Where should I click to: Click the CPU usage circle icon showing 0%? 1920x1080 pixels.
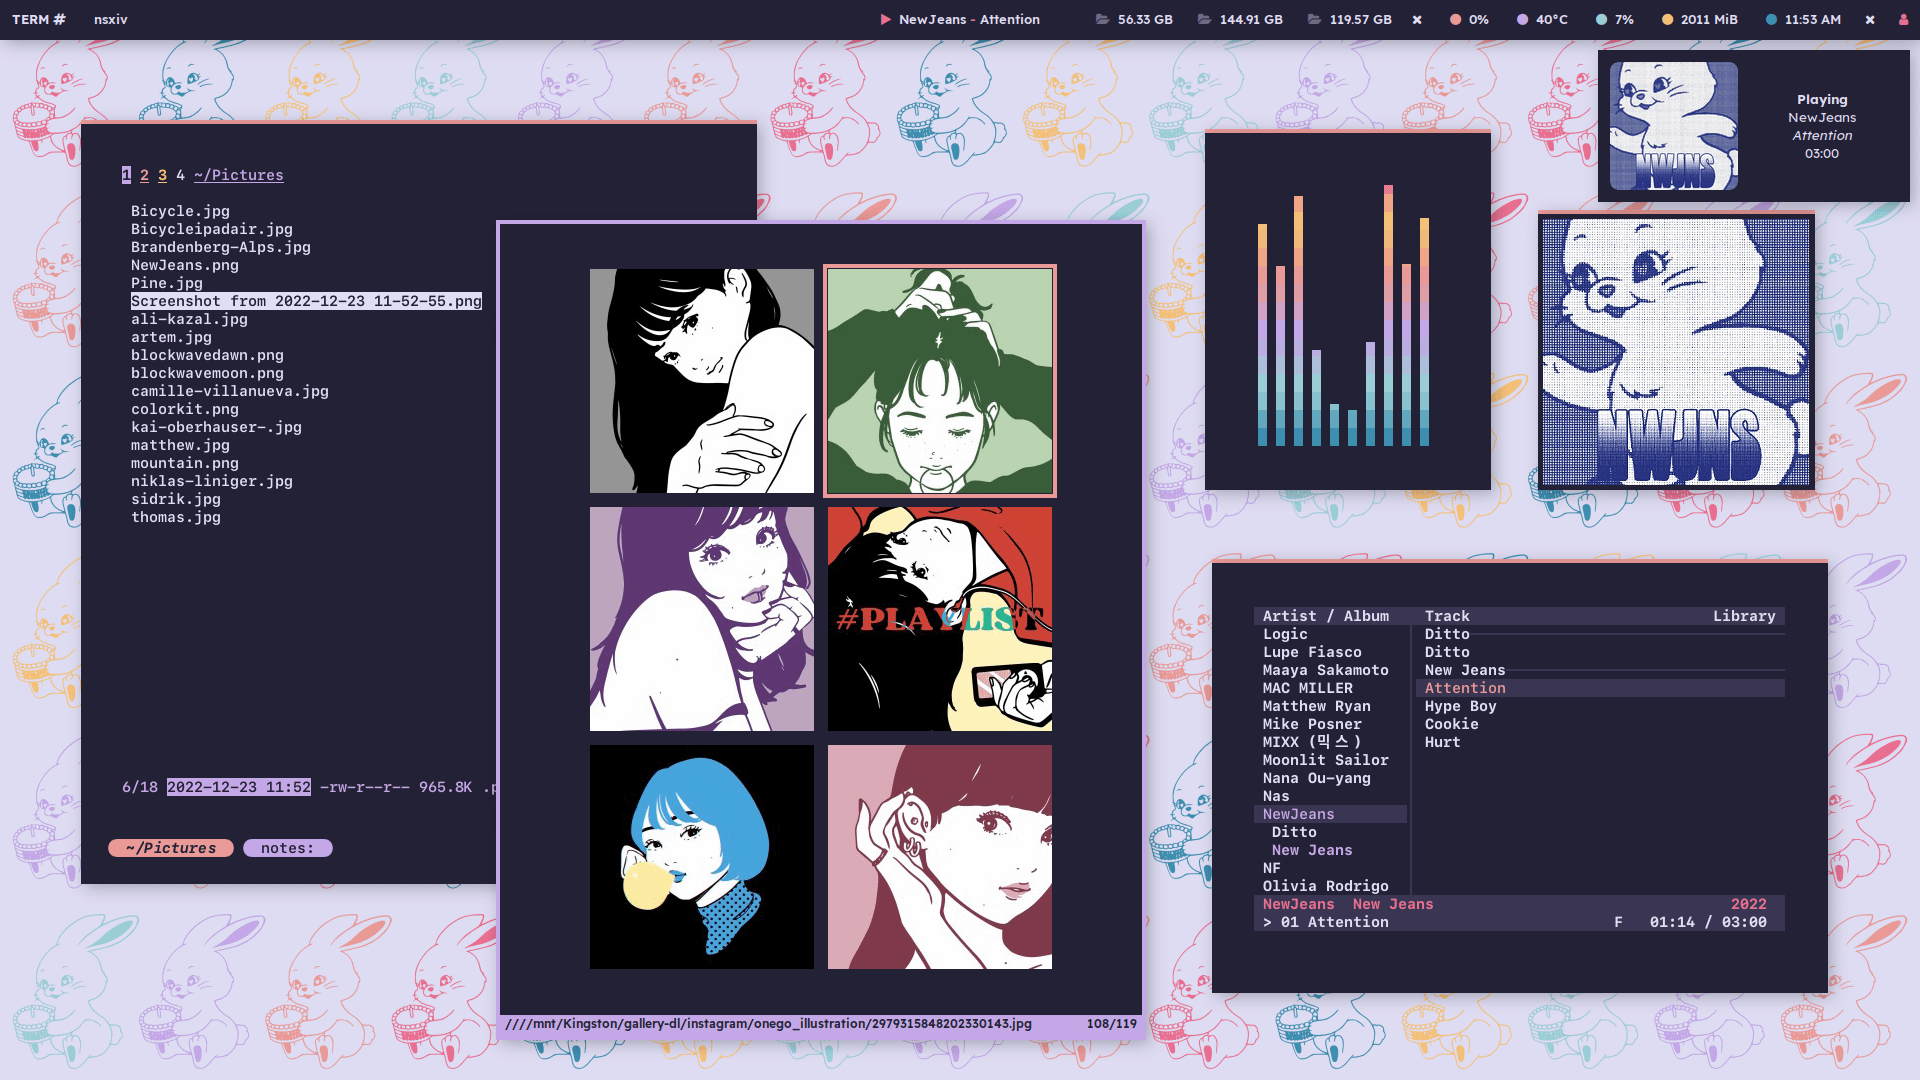click(1455, 19)
